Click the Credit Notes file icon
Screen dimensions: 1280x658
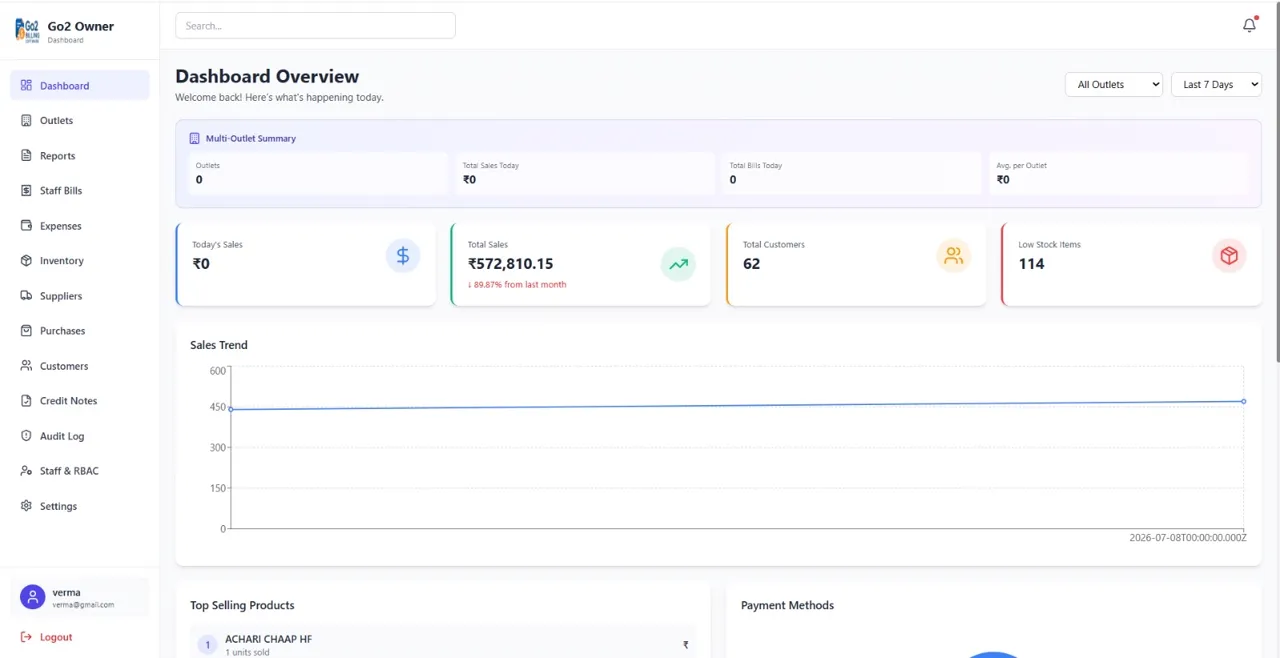[x=26, y=400]
